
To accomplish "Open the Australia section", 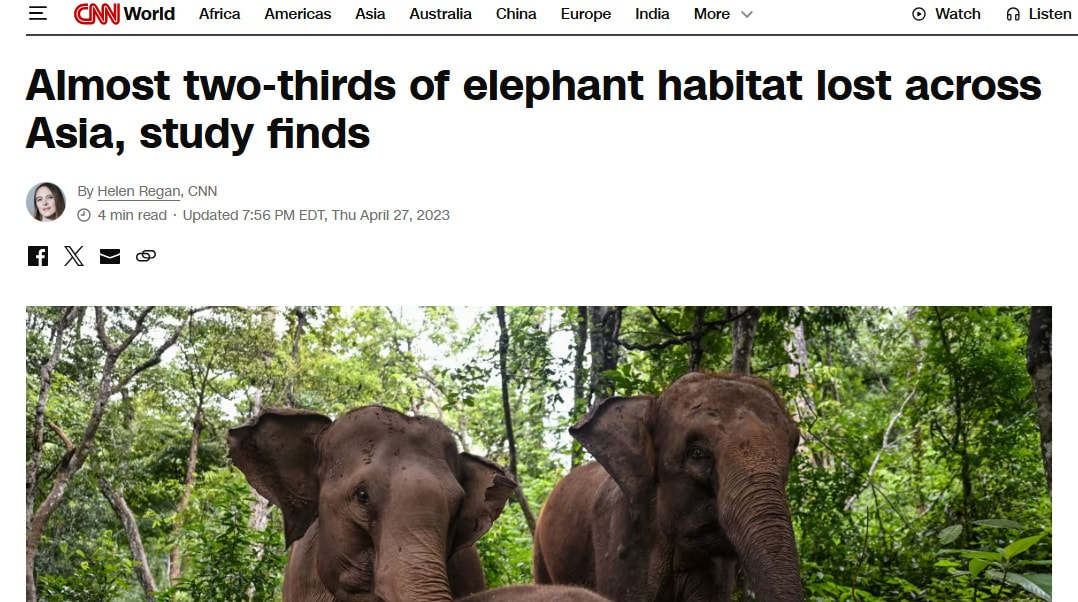I will [x=441, y=14].
